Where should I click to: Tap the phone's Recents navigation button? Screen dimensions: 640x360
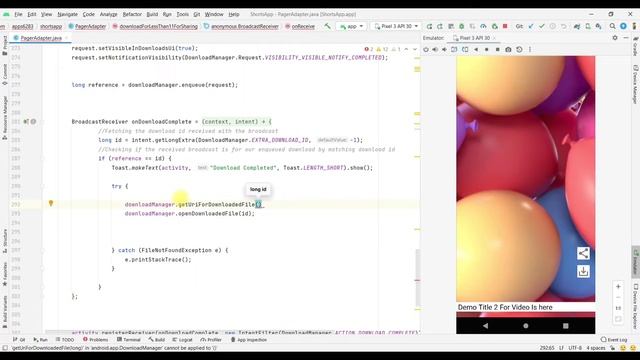pyautogui.click(x=566, y=326)
